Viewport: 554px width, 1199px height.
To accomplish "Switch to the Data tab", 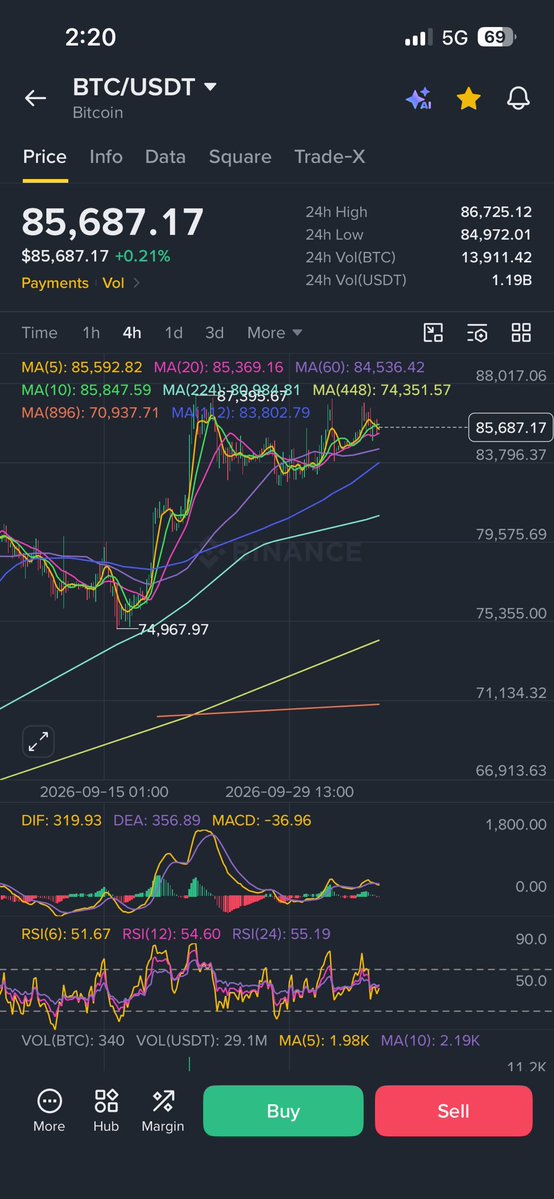I will [165, 157].
